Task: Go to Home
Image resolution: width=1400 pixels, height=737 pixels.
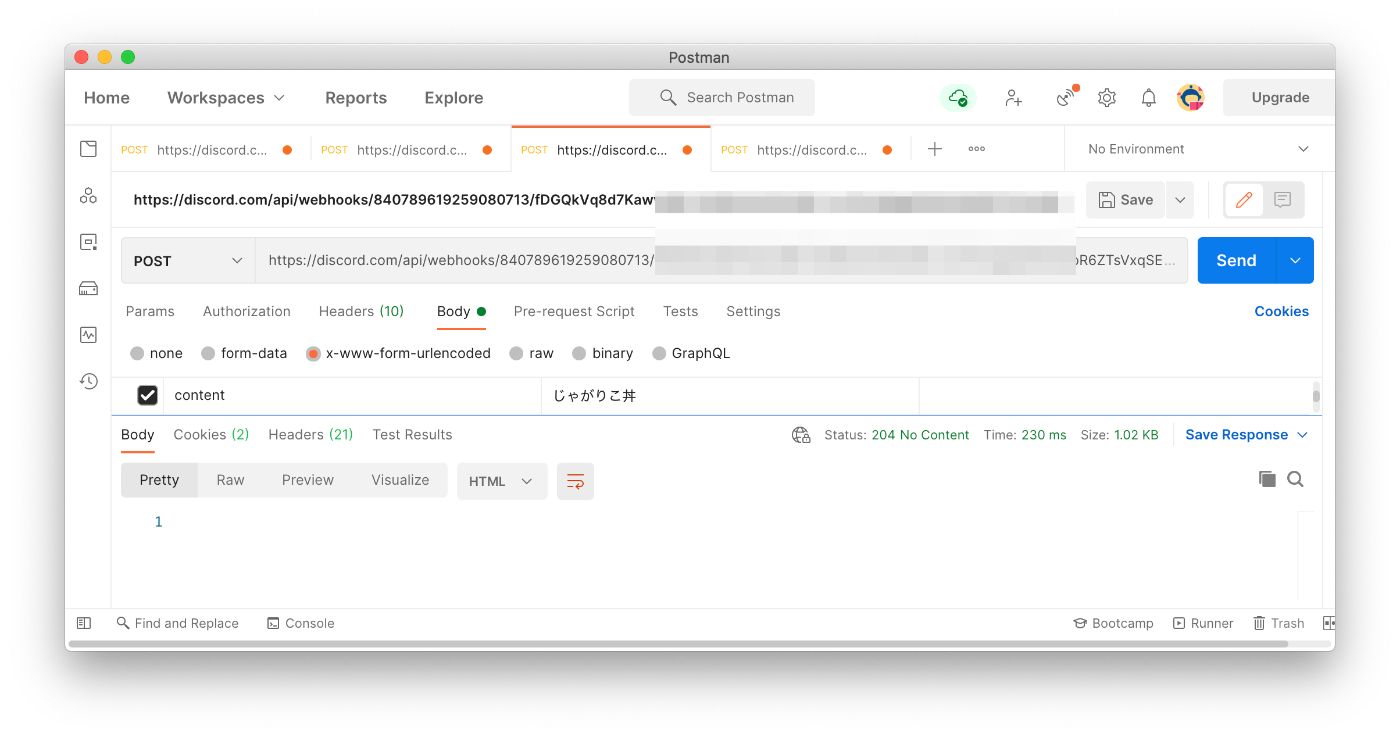Action: [x=107, y=97]
